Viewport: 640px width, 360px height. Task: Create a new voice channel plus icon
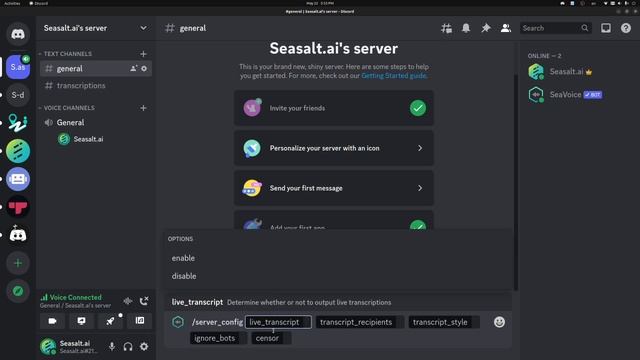pyautogui.click(x=143, y=108)
